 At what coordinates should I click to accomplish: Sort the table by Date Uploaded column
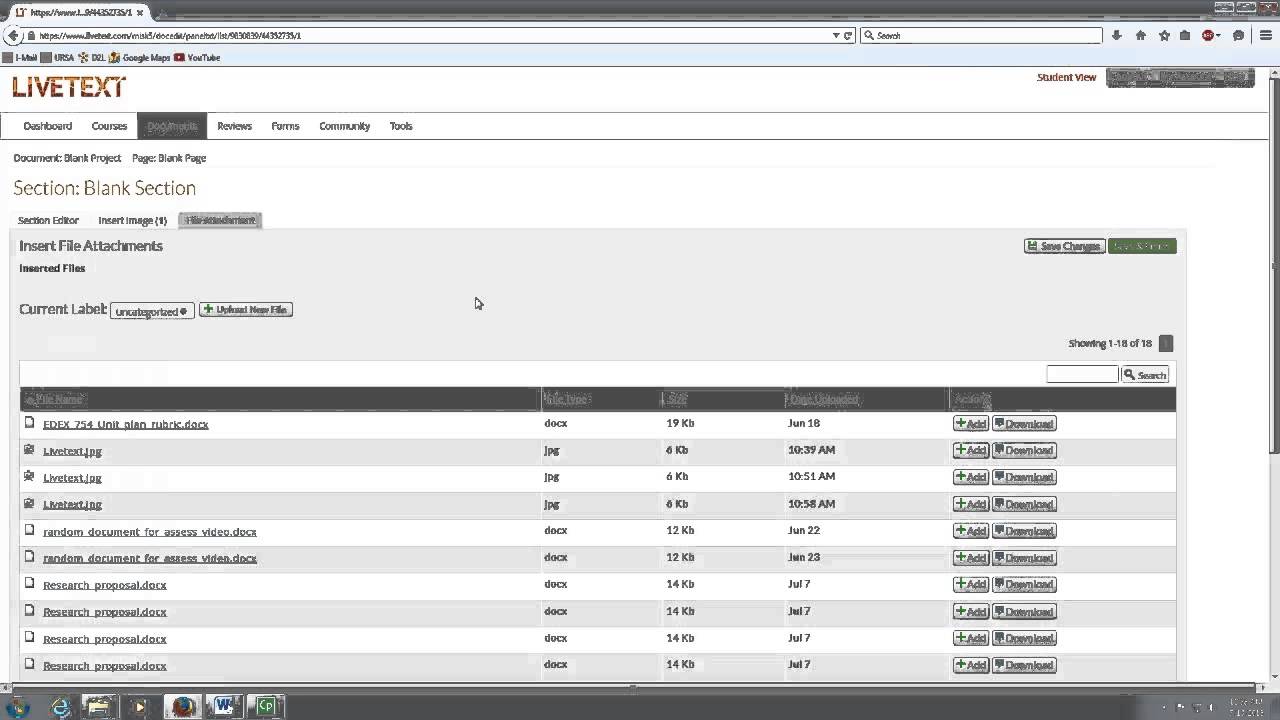(823, 399)
